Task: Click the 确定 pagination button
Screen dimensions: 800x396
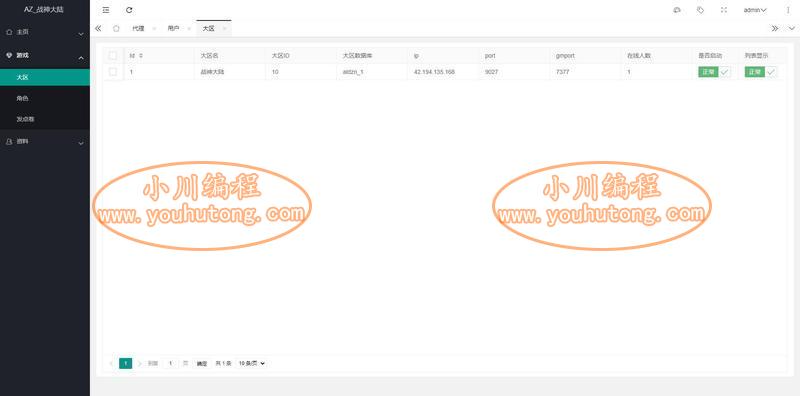Action: (202, 363)
